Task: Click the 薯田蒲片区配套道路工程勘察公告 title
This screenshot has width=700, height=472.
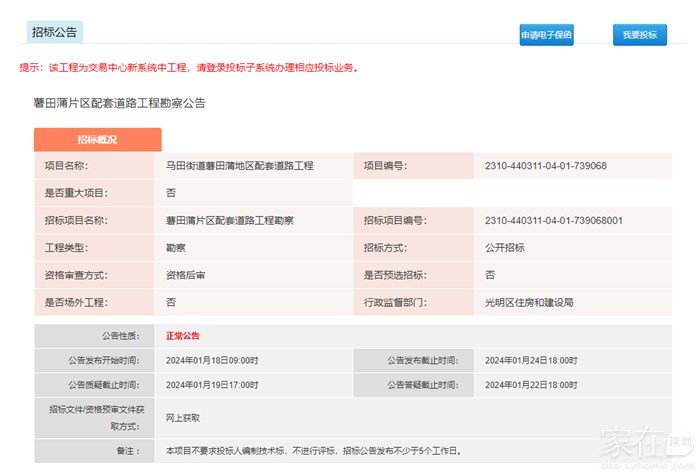Action: tap(119, 103)
